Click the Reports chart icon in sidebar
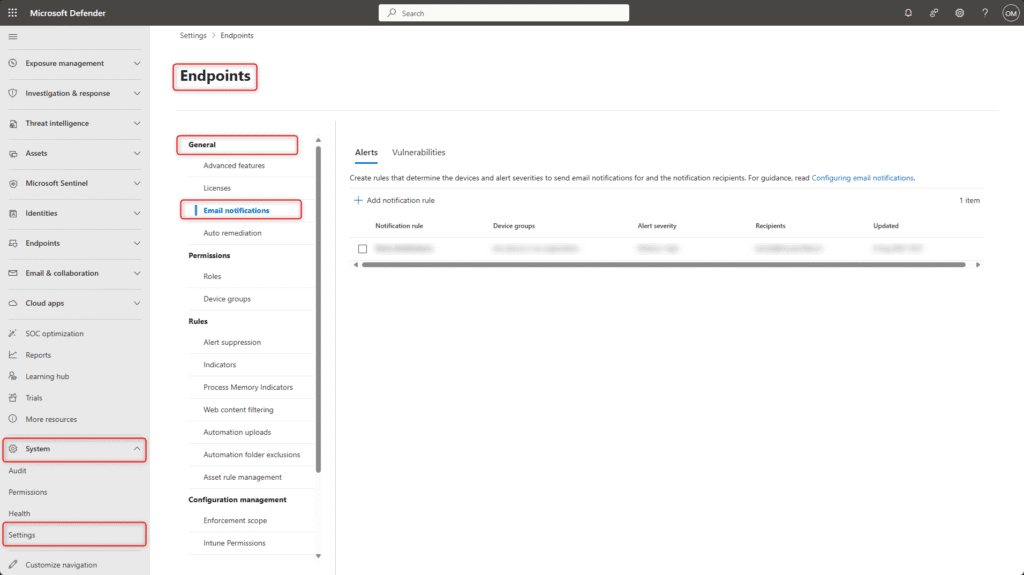 (13, 355)
